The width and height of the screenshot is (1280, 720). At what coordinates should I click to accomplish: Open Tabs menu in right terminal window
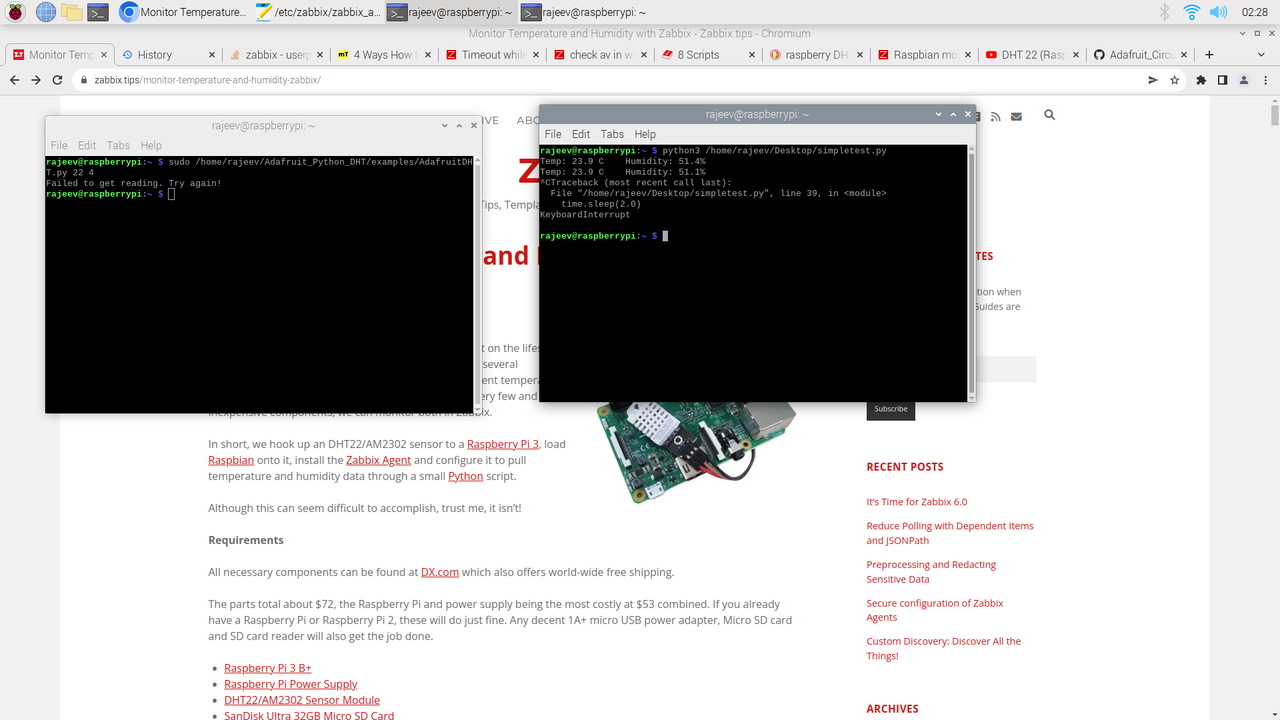[612, 134]
